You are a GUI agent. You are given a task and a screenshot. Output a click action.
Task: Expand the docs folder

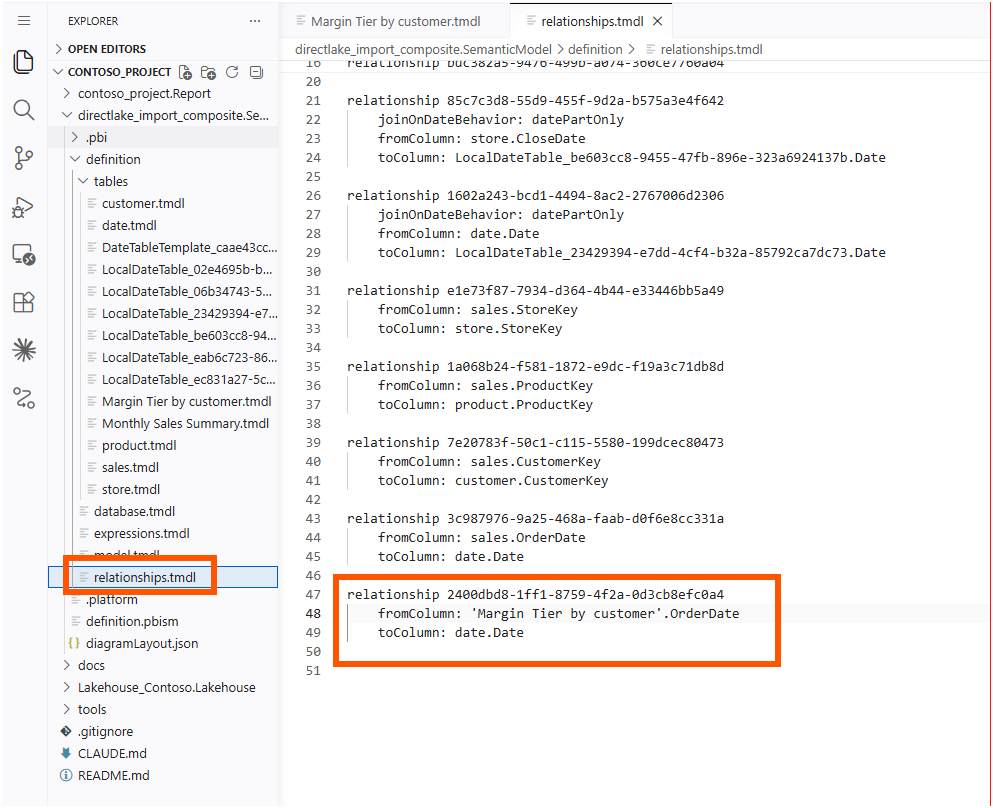91,666
